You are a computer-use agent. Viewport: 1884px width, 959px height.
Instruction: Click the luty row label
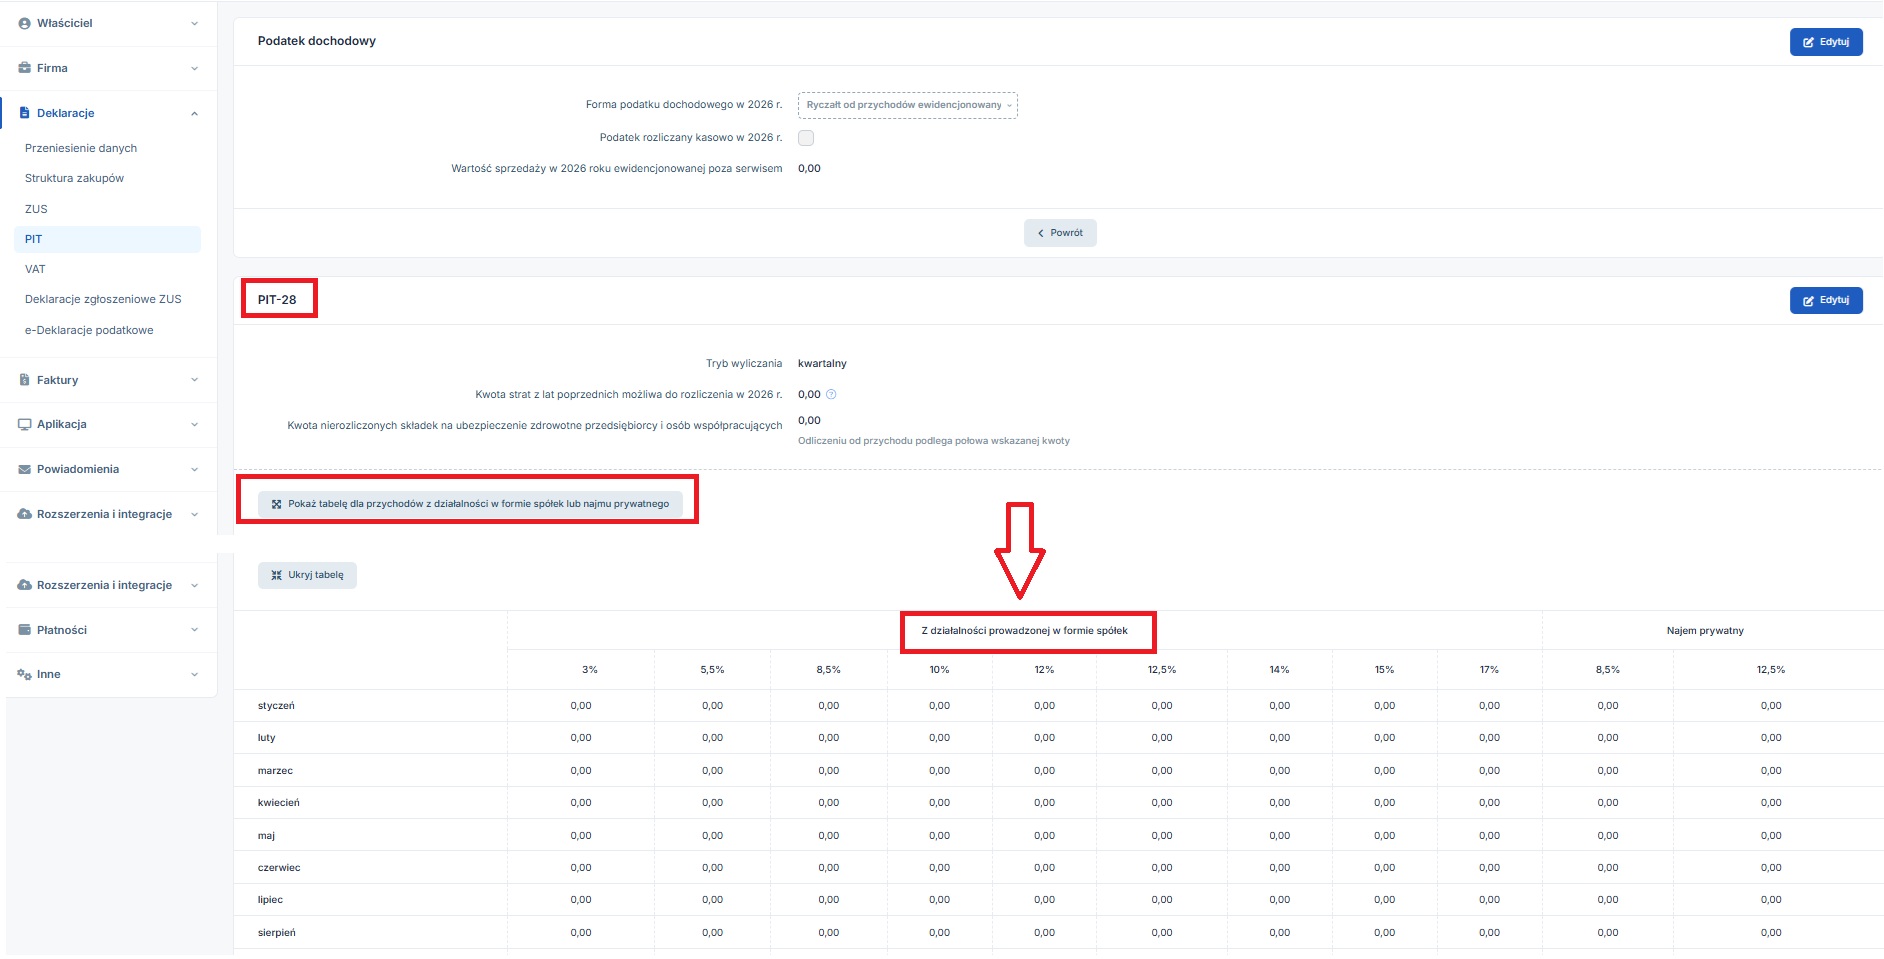pyautogui.click(x=266, y=737)
